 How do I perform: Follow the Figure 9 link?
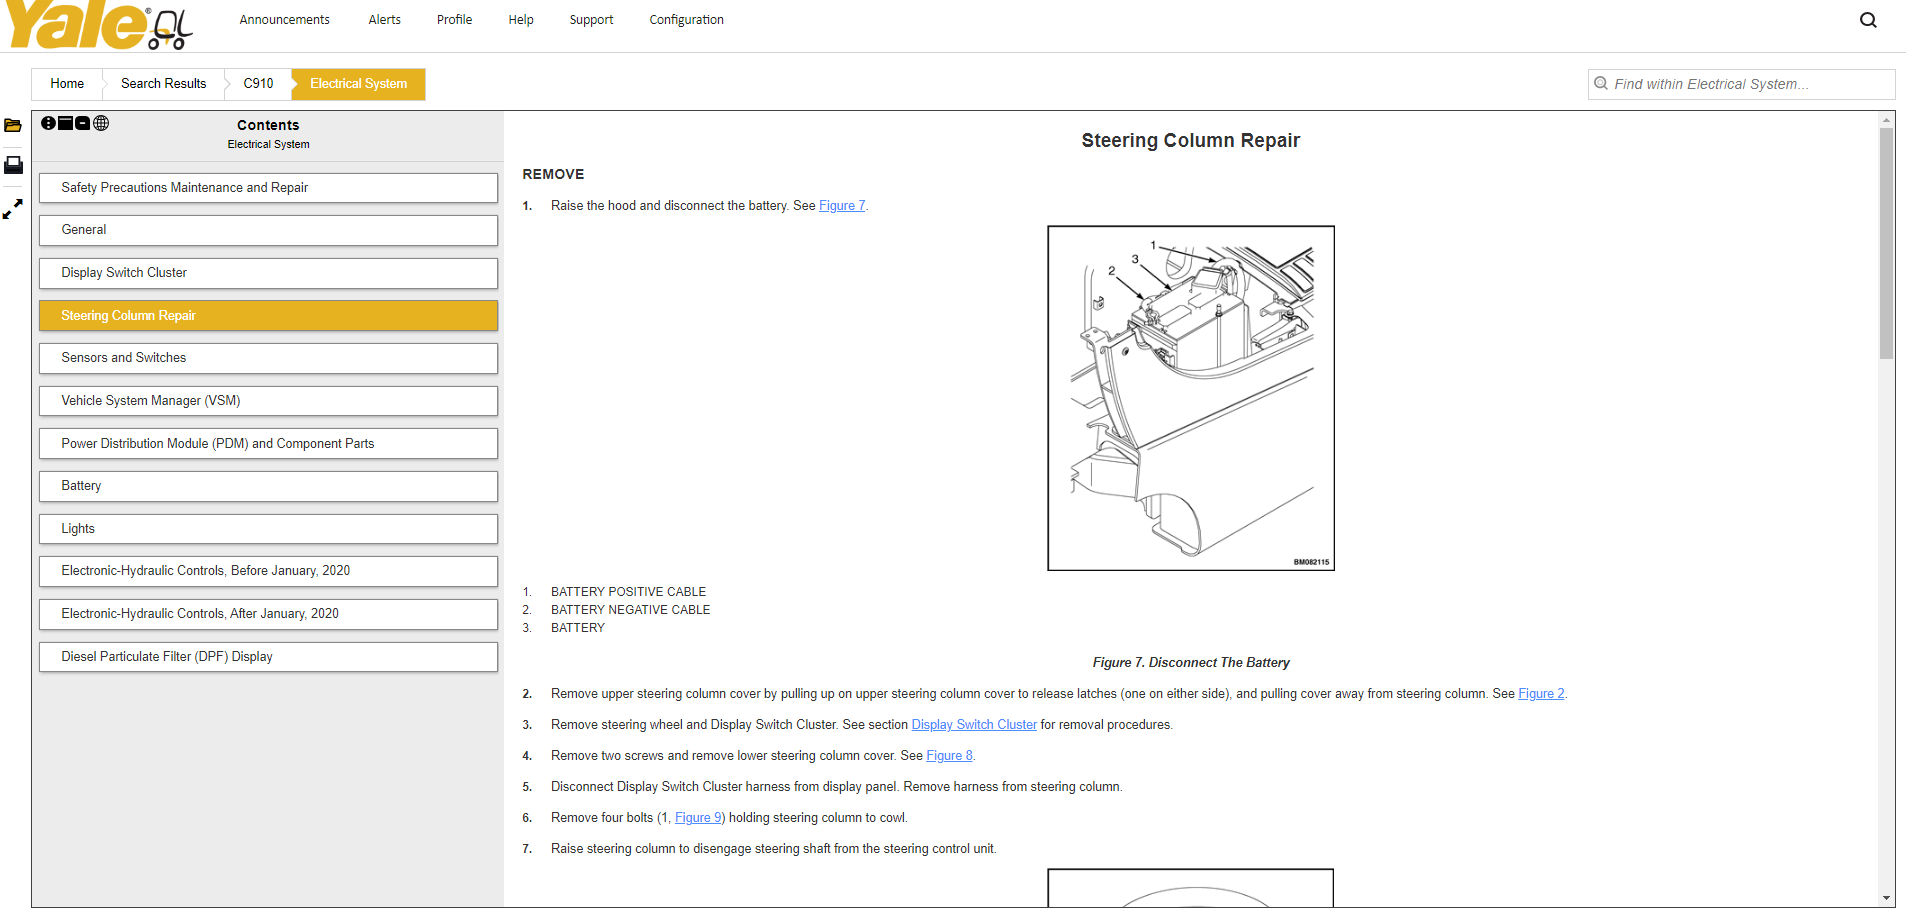[x=699, y=818]
